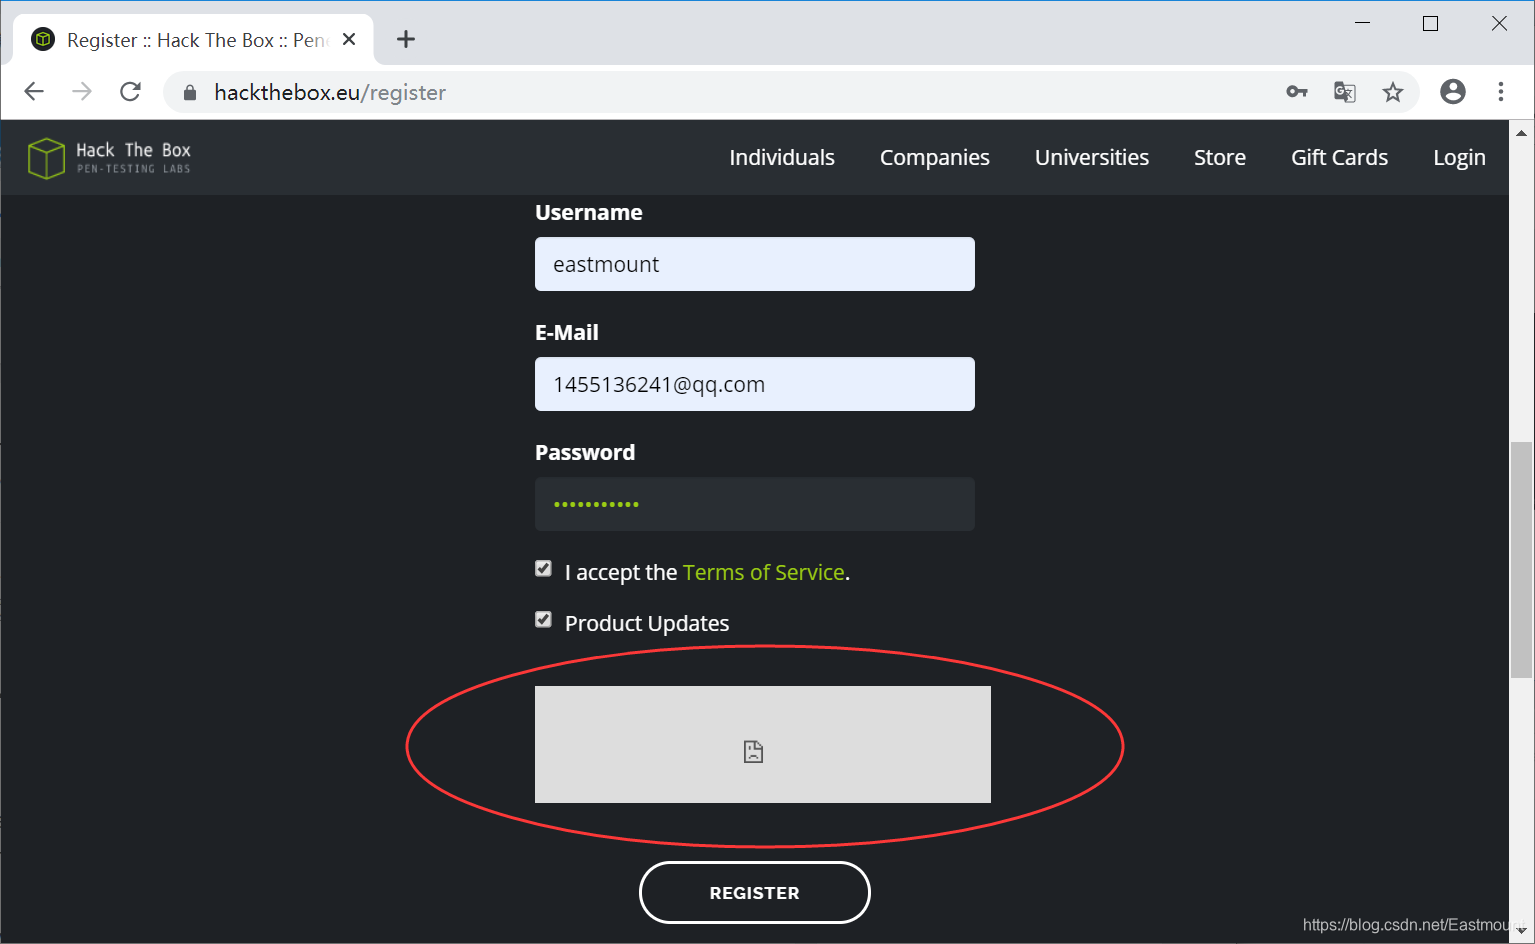This screenshot has height=944, width=1535.
Task: Open saved passwords key icon
Action: tap(1297, 92)
